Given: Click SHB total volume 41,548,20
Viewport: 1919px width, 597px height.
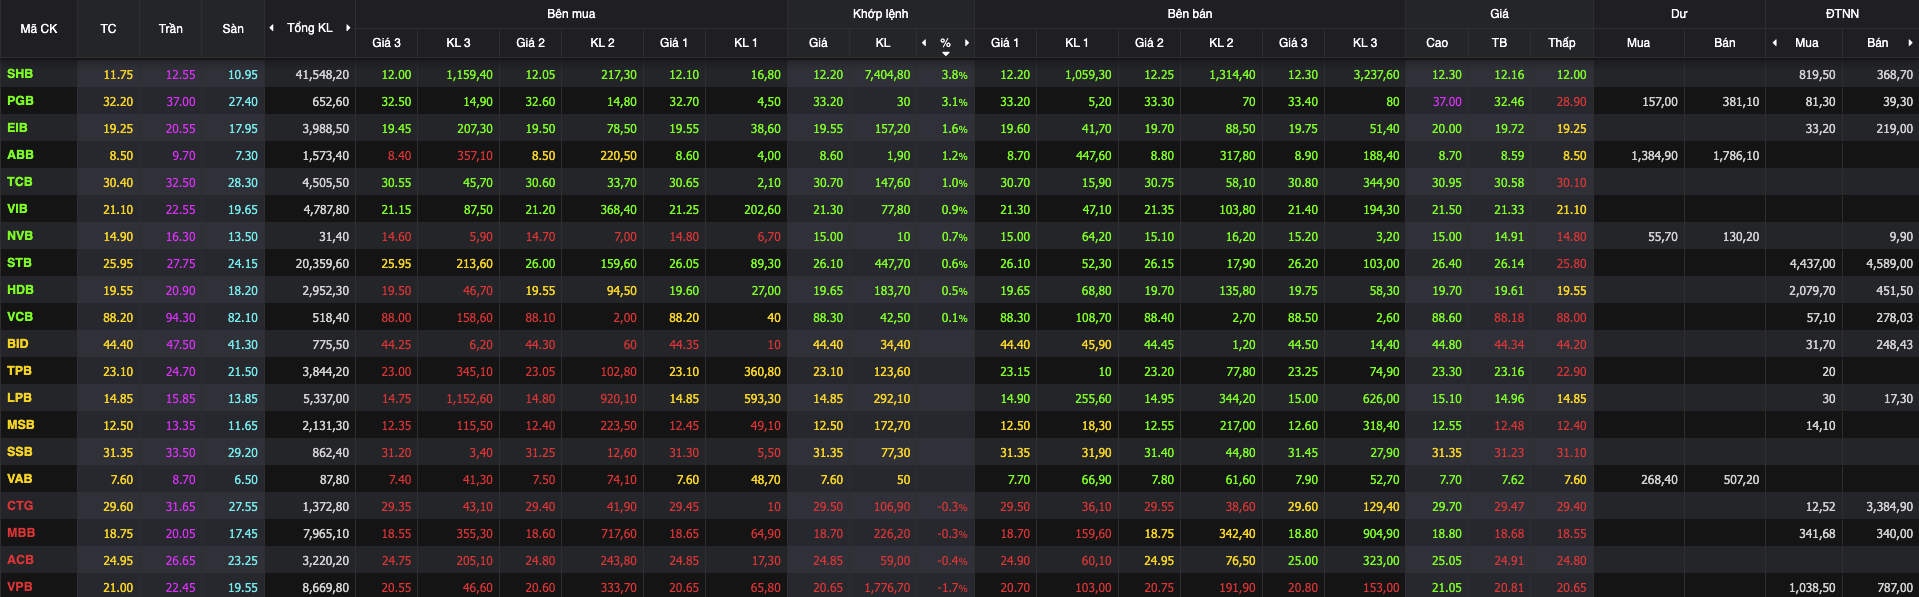Looking at the screenshot, I should 322,75.
